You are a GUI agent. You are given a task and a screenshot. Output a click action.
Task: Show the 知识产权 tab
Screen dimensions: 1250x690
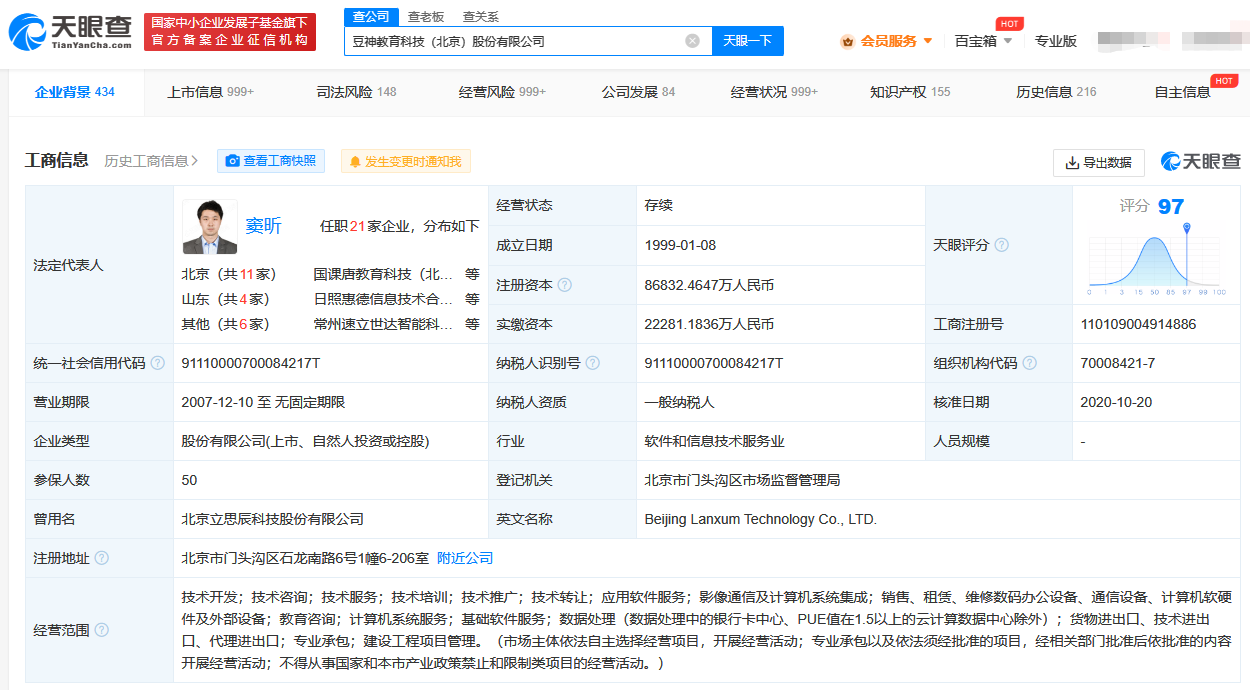[910, 92]
